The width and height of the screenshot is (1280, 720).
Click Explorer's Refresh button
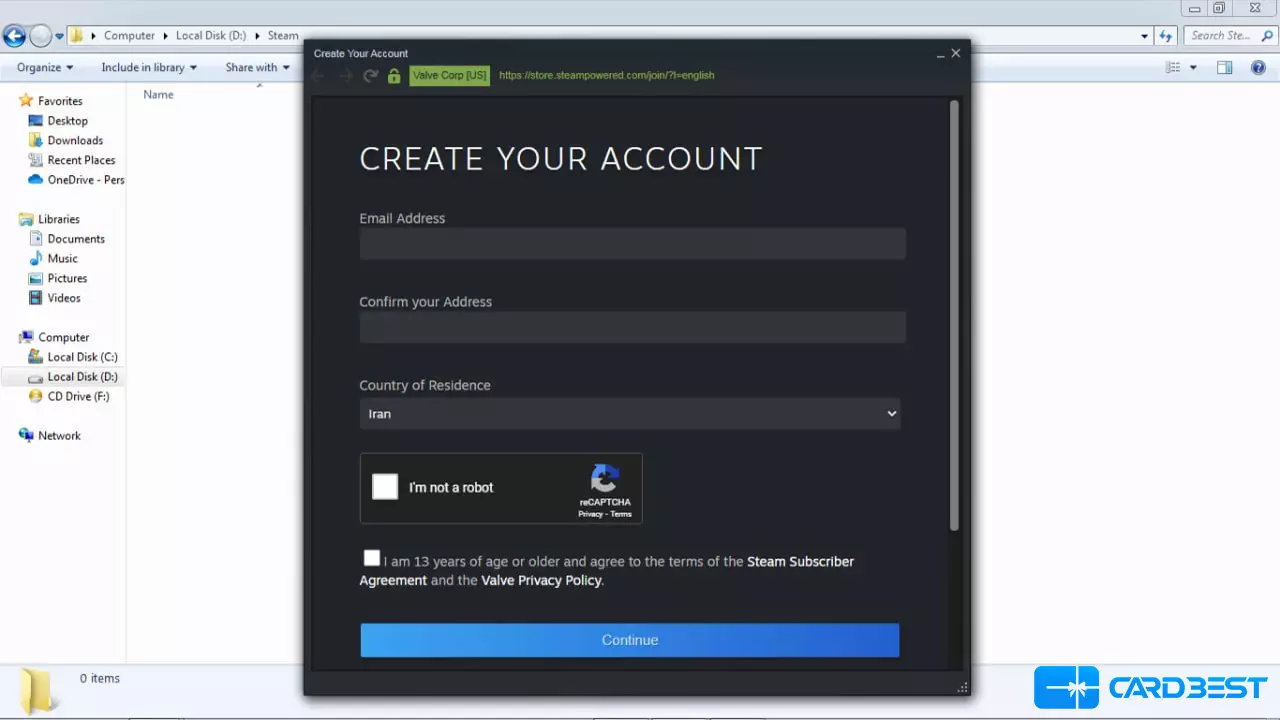click(x=1166, y=36)
